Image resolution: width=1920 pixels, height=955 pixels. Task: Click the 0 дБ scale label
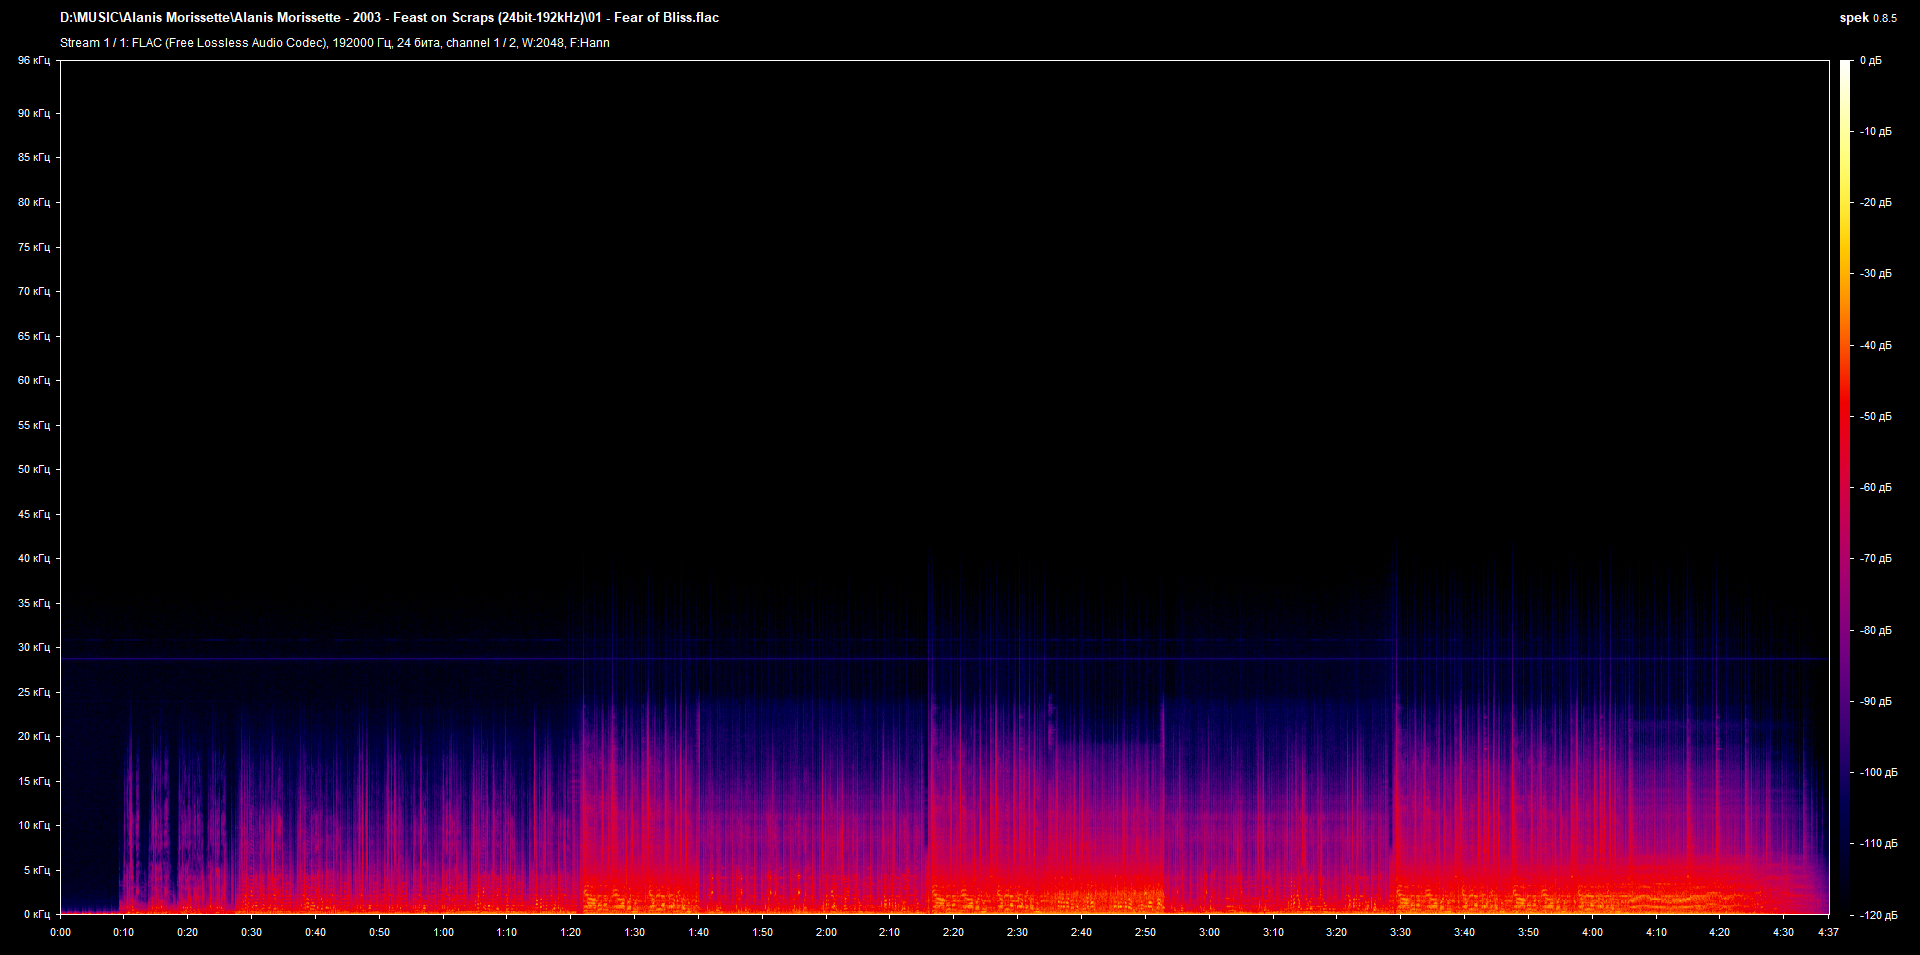tap(1870, 61)
